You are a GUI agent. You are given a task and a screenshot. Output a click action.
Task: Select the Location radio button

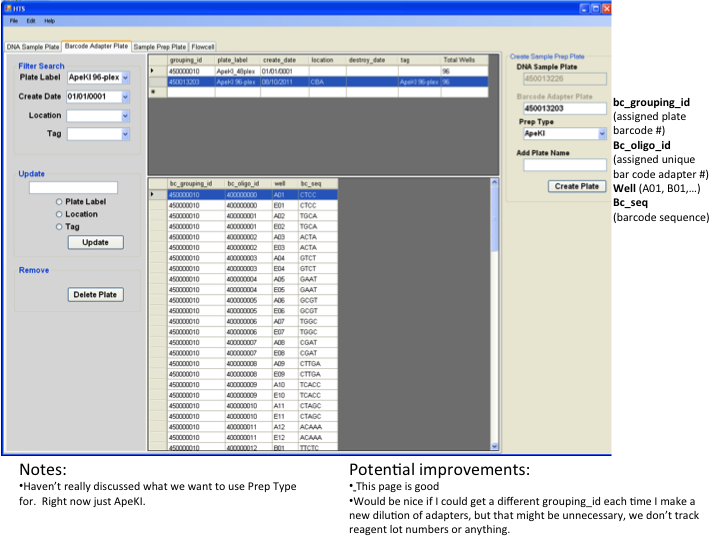click(59, 214)
